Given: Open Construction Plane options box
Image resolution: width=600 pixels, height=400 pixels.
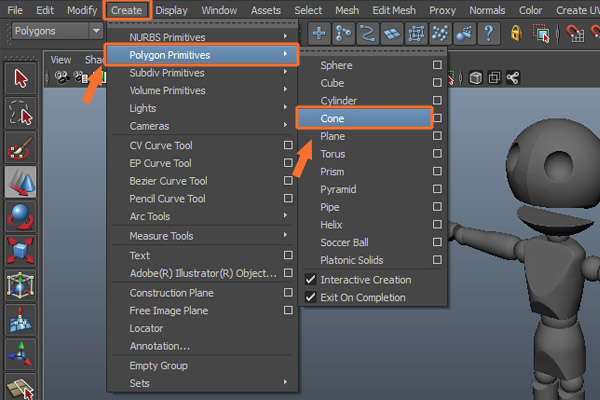Looking at the screenshot, I should (x=288, y=292).
